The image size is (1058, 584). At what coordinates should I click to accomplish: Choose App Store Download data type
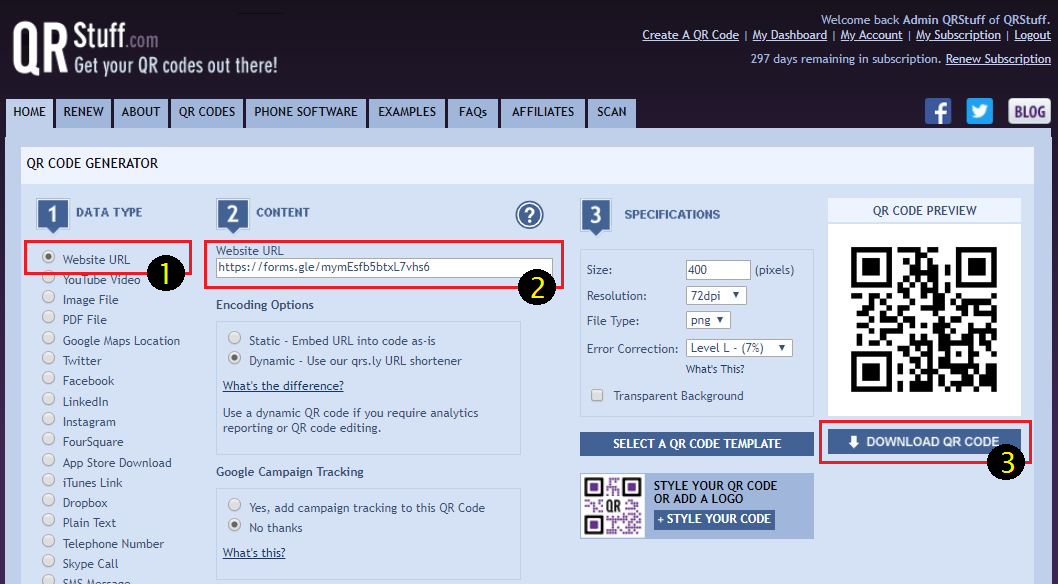click(48, 460)
